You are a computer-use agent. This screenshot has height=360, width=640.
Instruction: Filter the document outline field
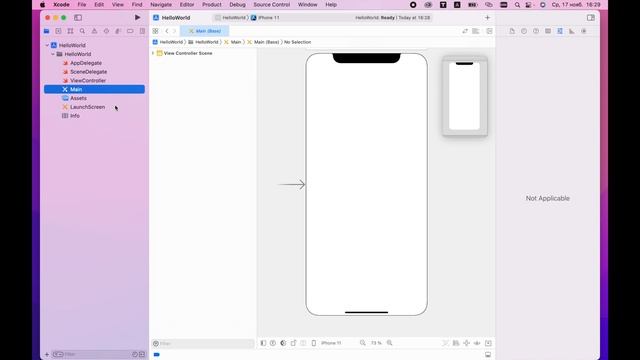203,343
